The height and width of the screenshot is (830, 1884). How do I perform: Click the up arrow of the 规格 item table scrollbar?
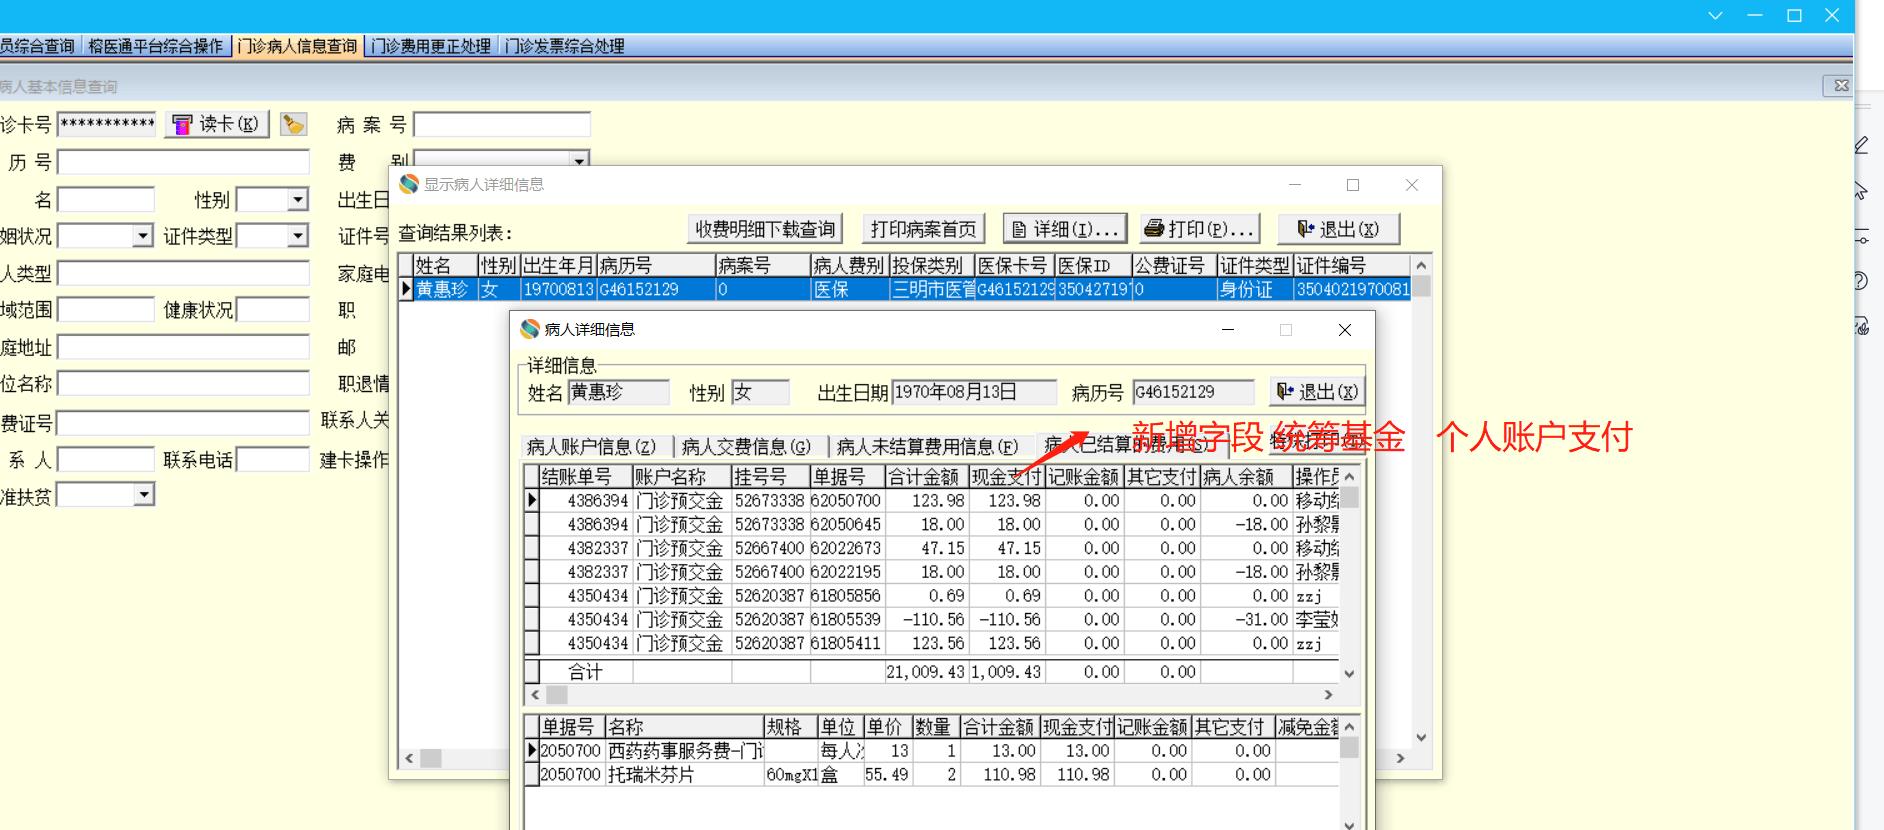[1349, 727]
